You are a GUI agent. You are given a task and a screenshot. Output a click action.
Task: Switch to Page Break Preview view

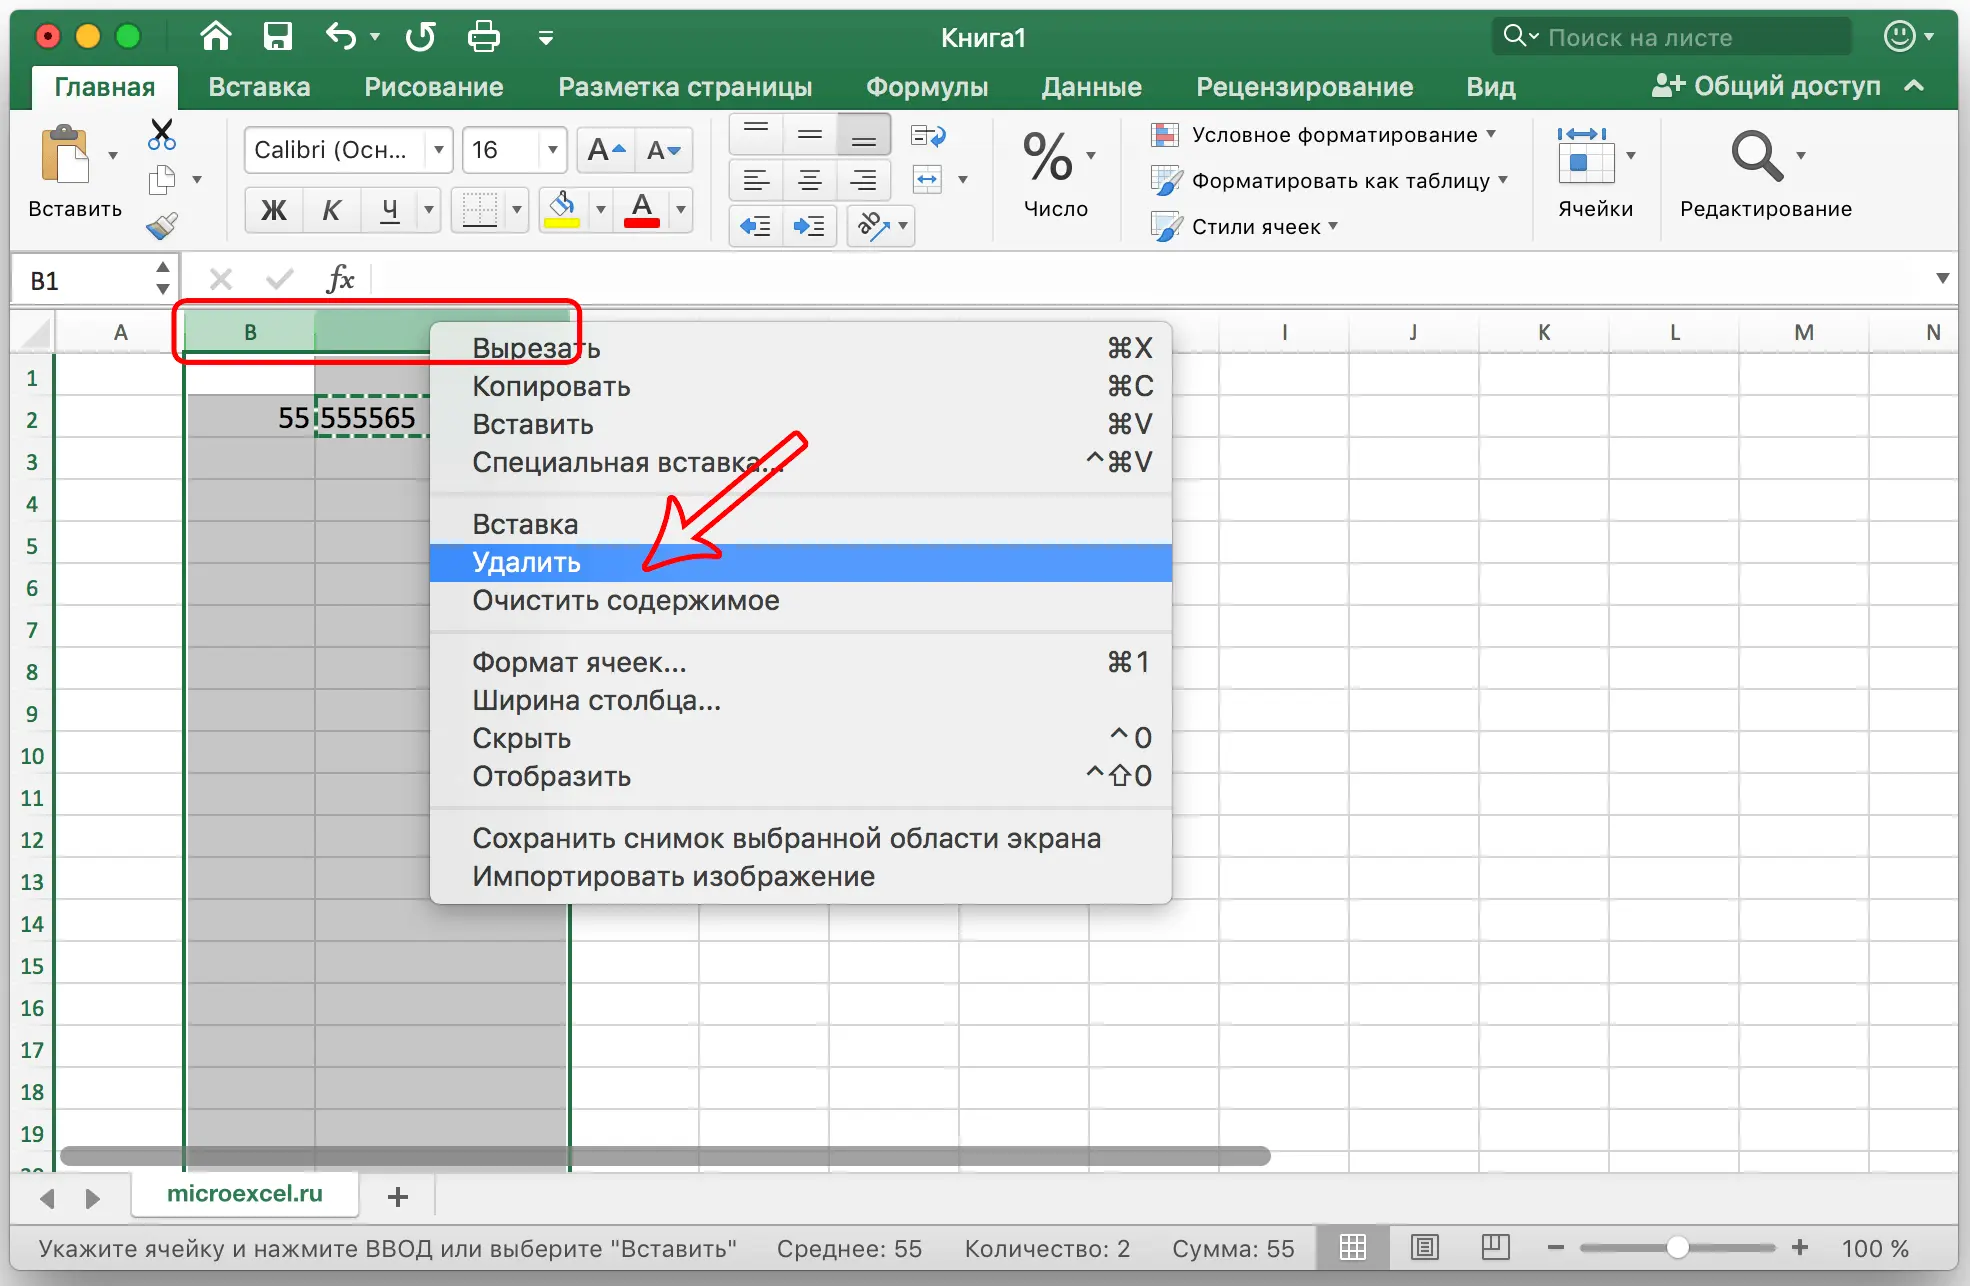[1496, 1247]
